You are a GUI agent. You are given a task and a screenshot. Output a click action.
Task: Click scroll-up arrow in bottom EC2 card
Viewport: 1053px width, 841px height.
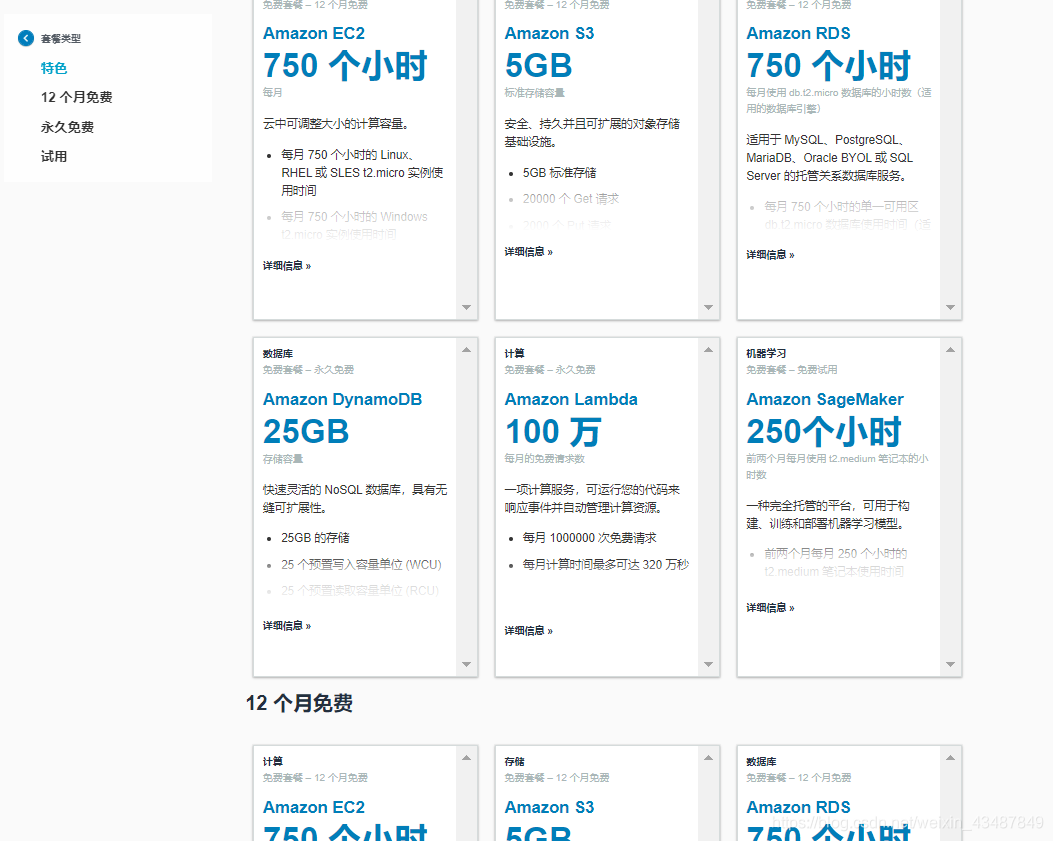[466, 758]
